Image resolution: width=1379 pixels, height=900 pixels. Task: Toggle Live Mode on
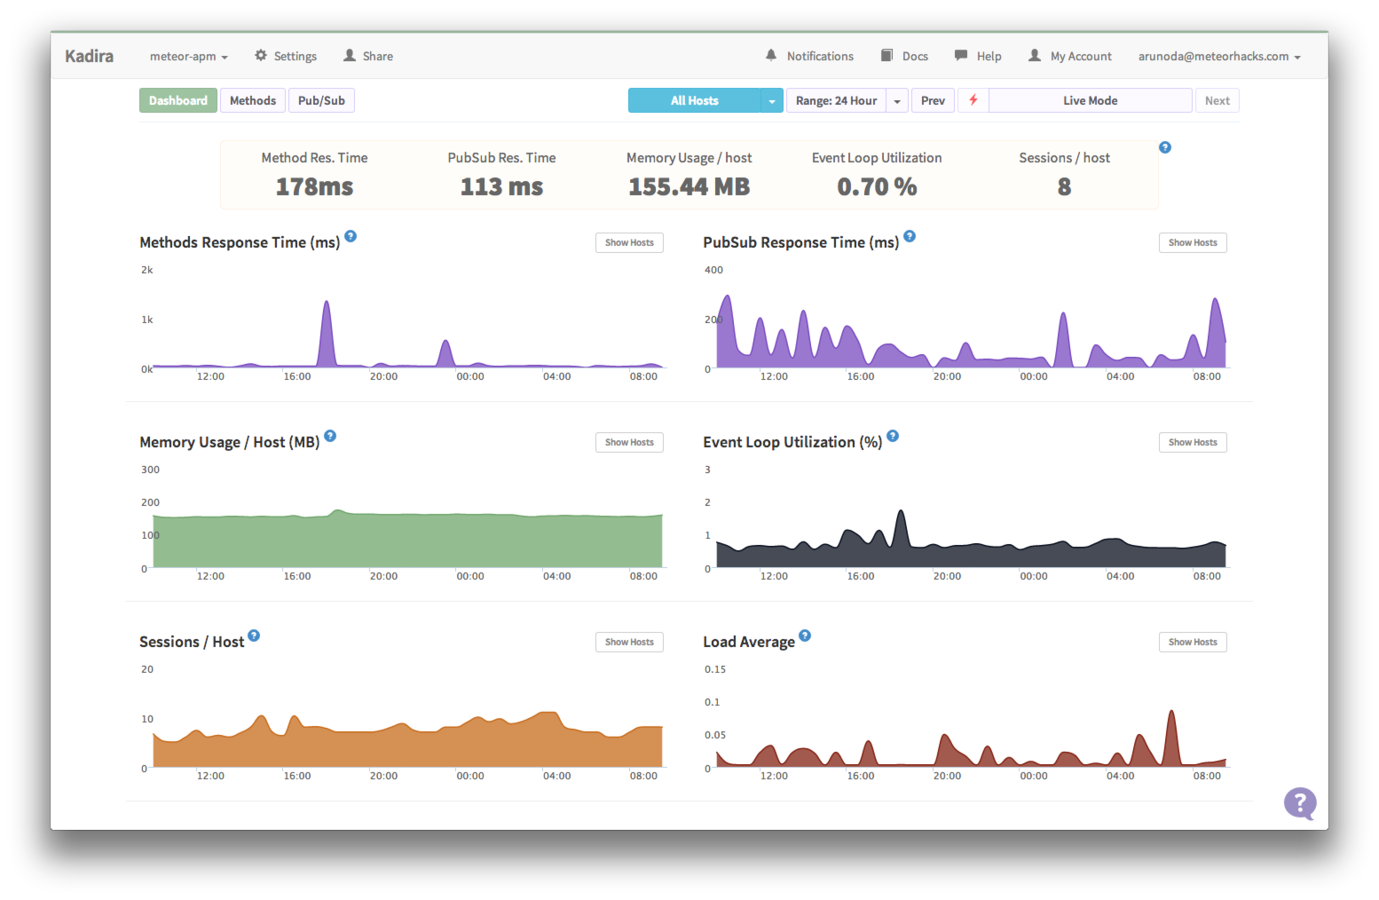pyautogui.click(x=1090, y=100)
